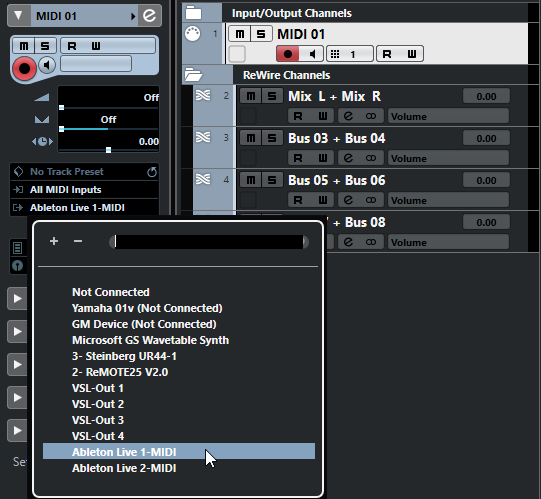541x499 pixels.
Task: Click the edit channel icon for Mix L + Mix R
Action: click(348, 116)
